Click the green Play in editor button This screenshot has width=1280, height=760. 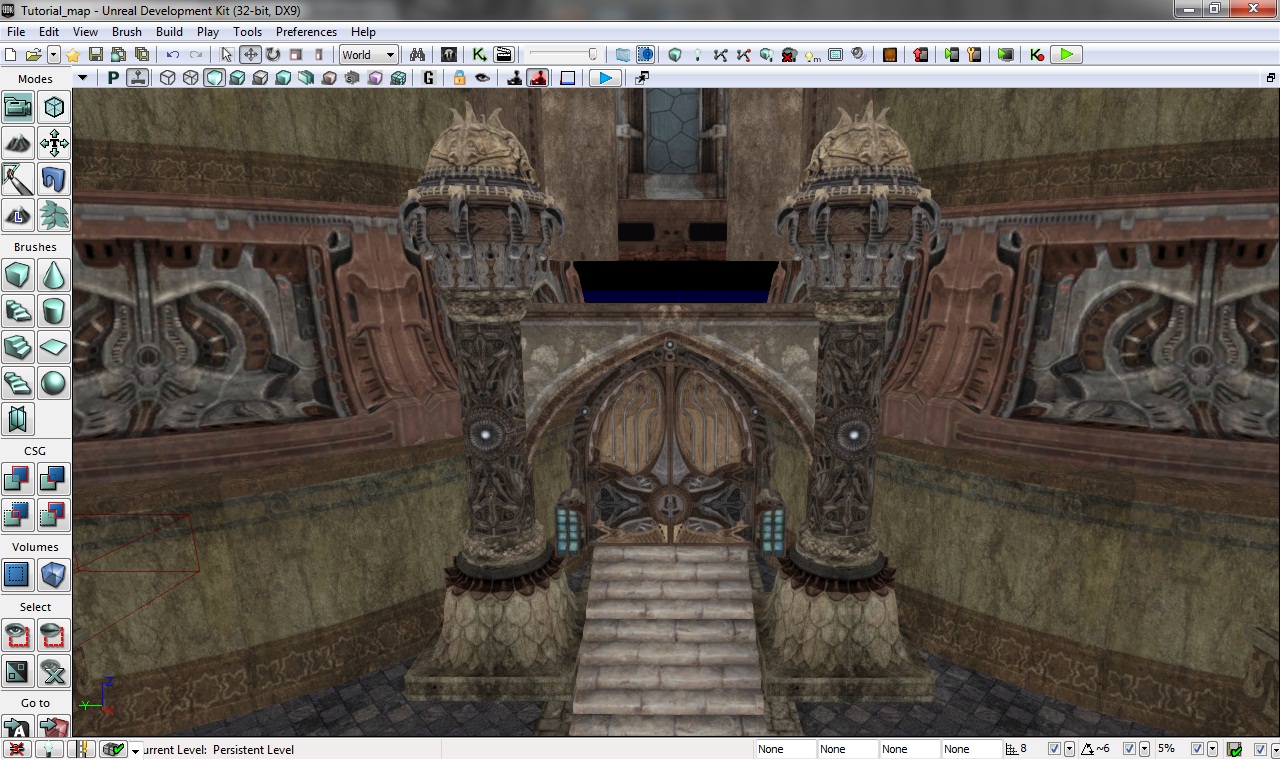tap(1067, 55)
